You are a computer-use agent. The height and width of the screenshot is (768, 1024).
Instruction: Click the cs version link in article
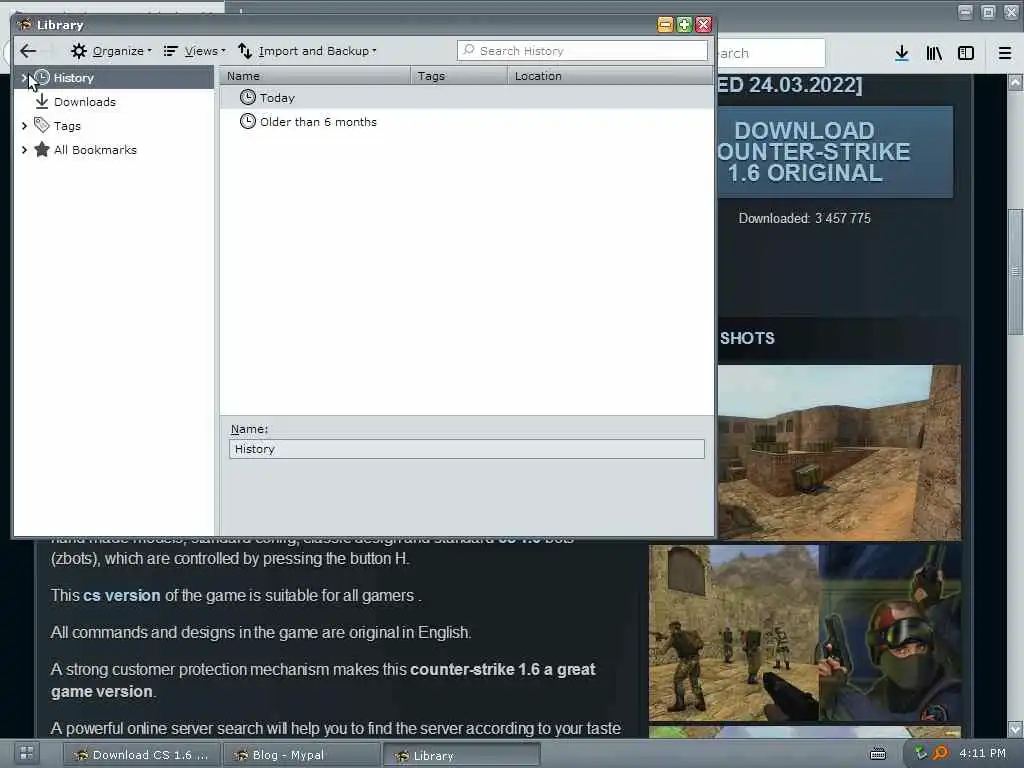(x=121, y=596)
